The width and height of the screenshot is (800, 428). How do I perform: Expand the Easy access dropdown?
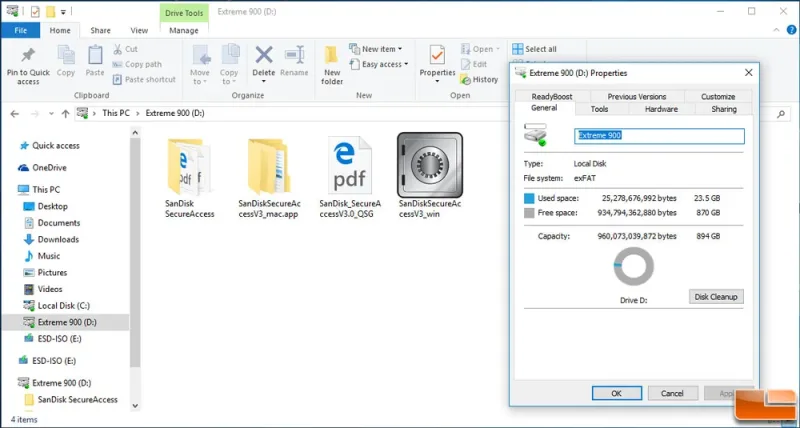click(406, 64)
